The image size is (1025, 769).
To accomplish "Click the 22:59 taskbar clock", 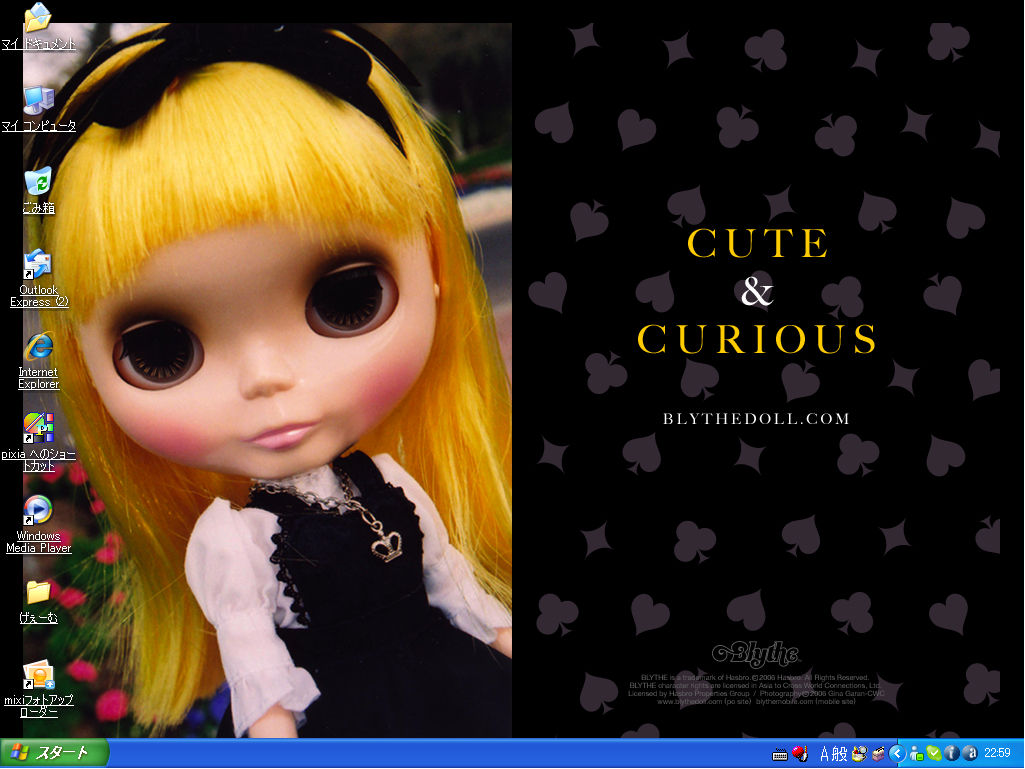I will click(x=998, y=754).
